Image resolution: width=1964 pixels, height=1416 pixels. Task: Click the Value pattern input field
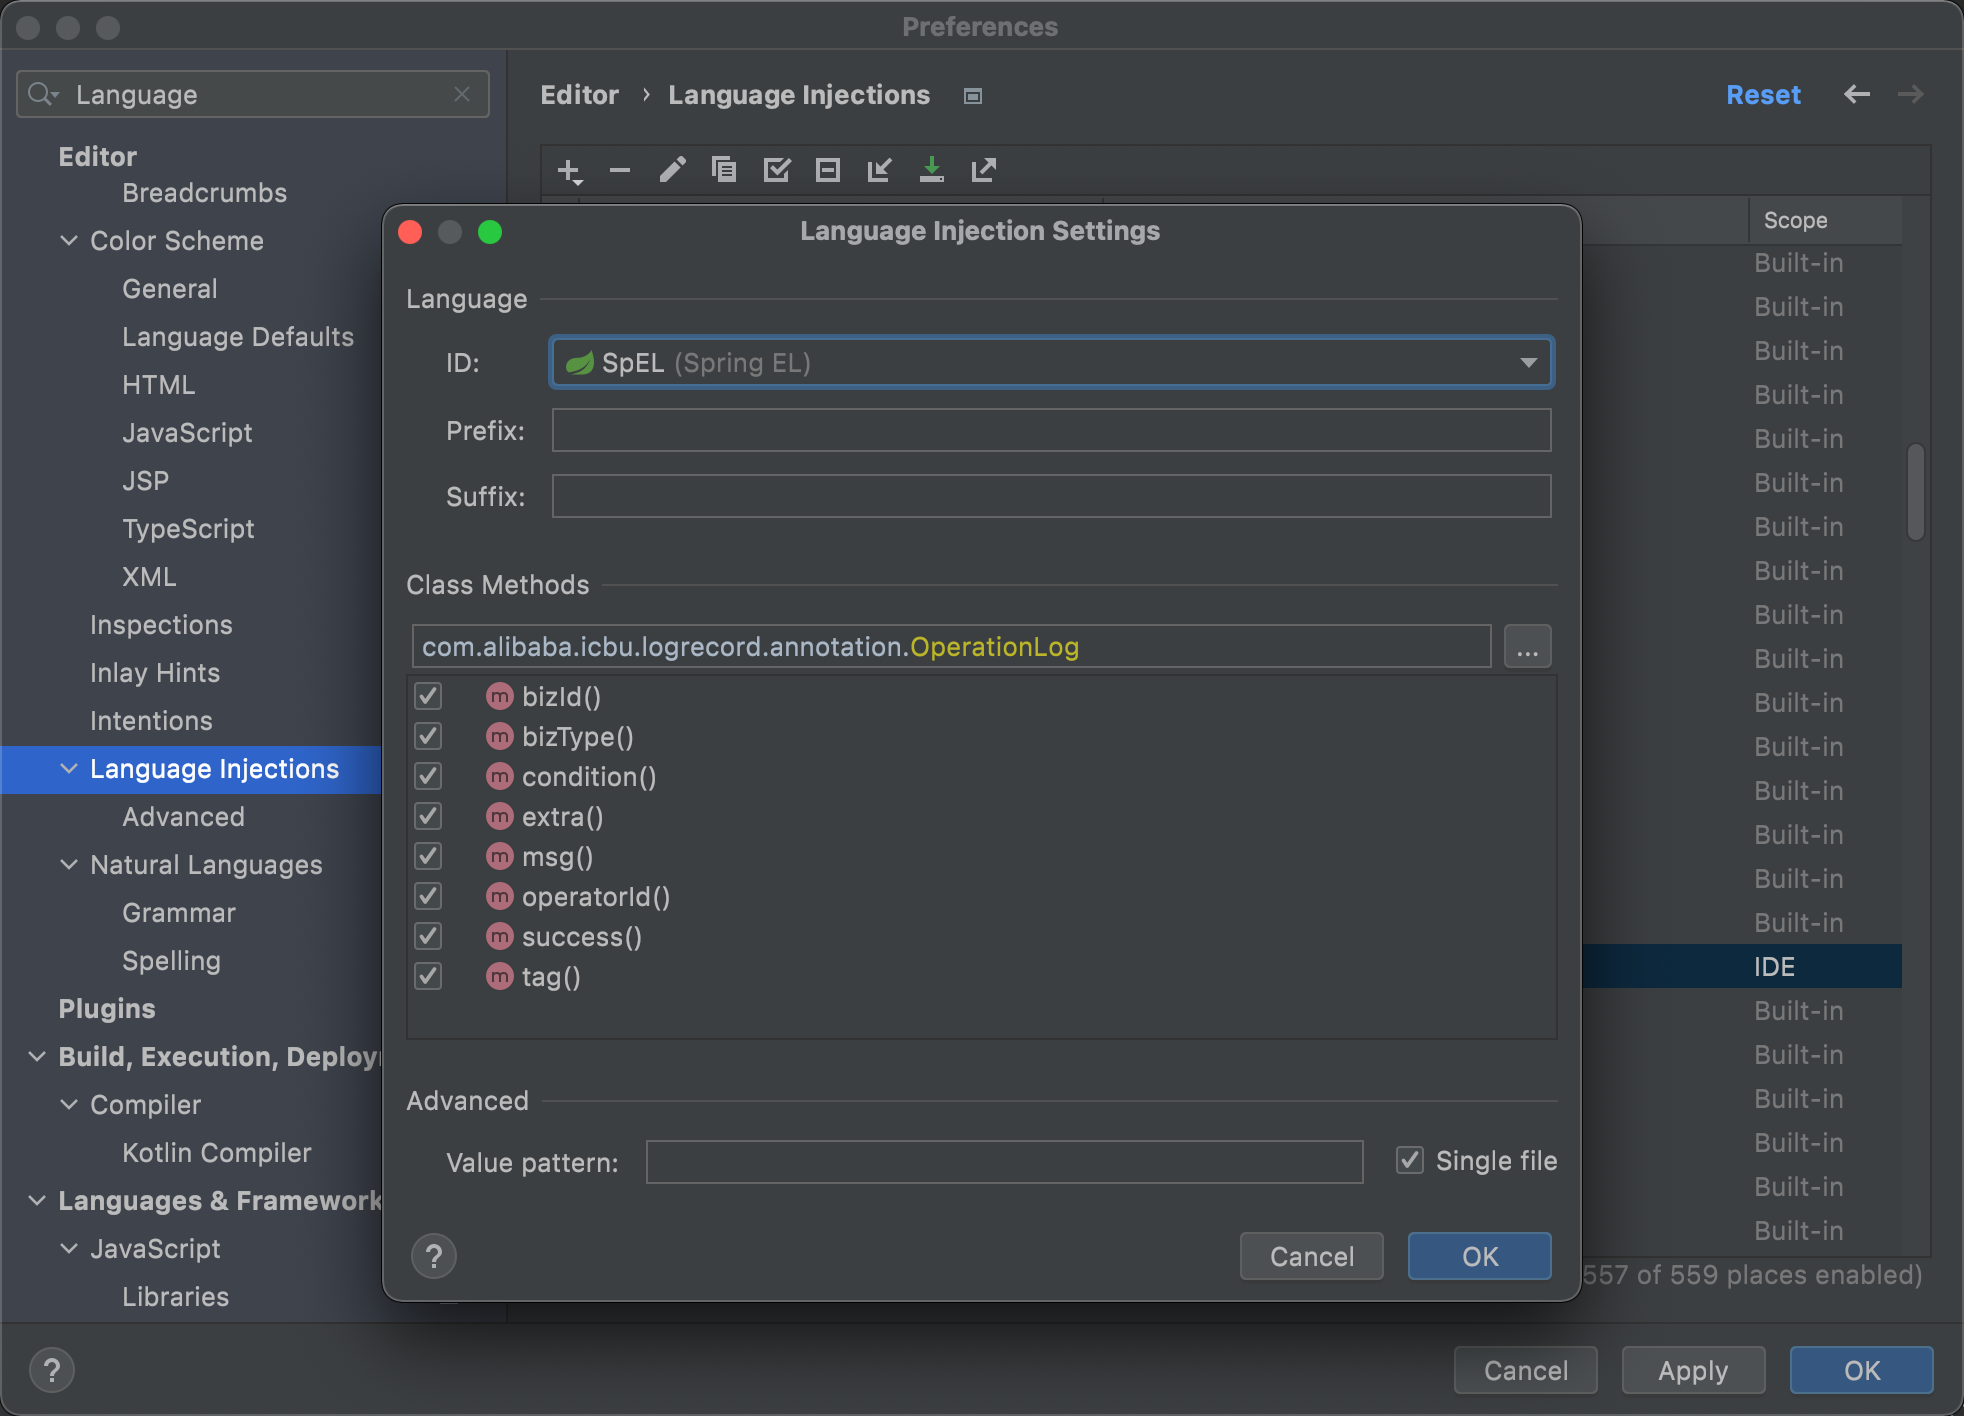tap(1004, 1162)
